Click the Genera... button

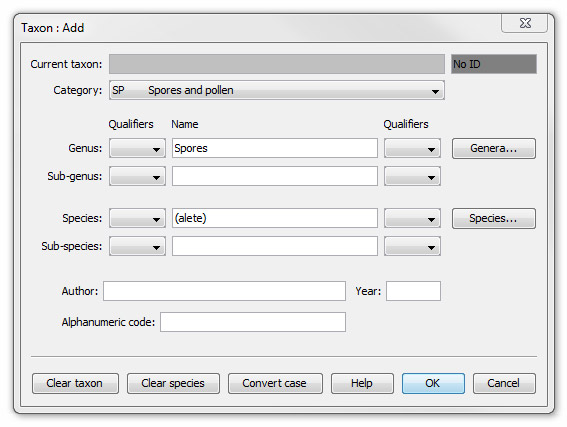(494, 148)
